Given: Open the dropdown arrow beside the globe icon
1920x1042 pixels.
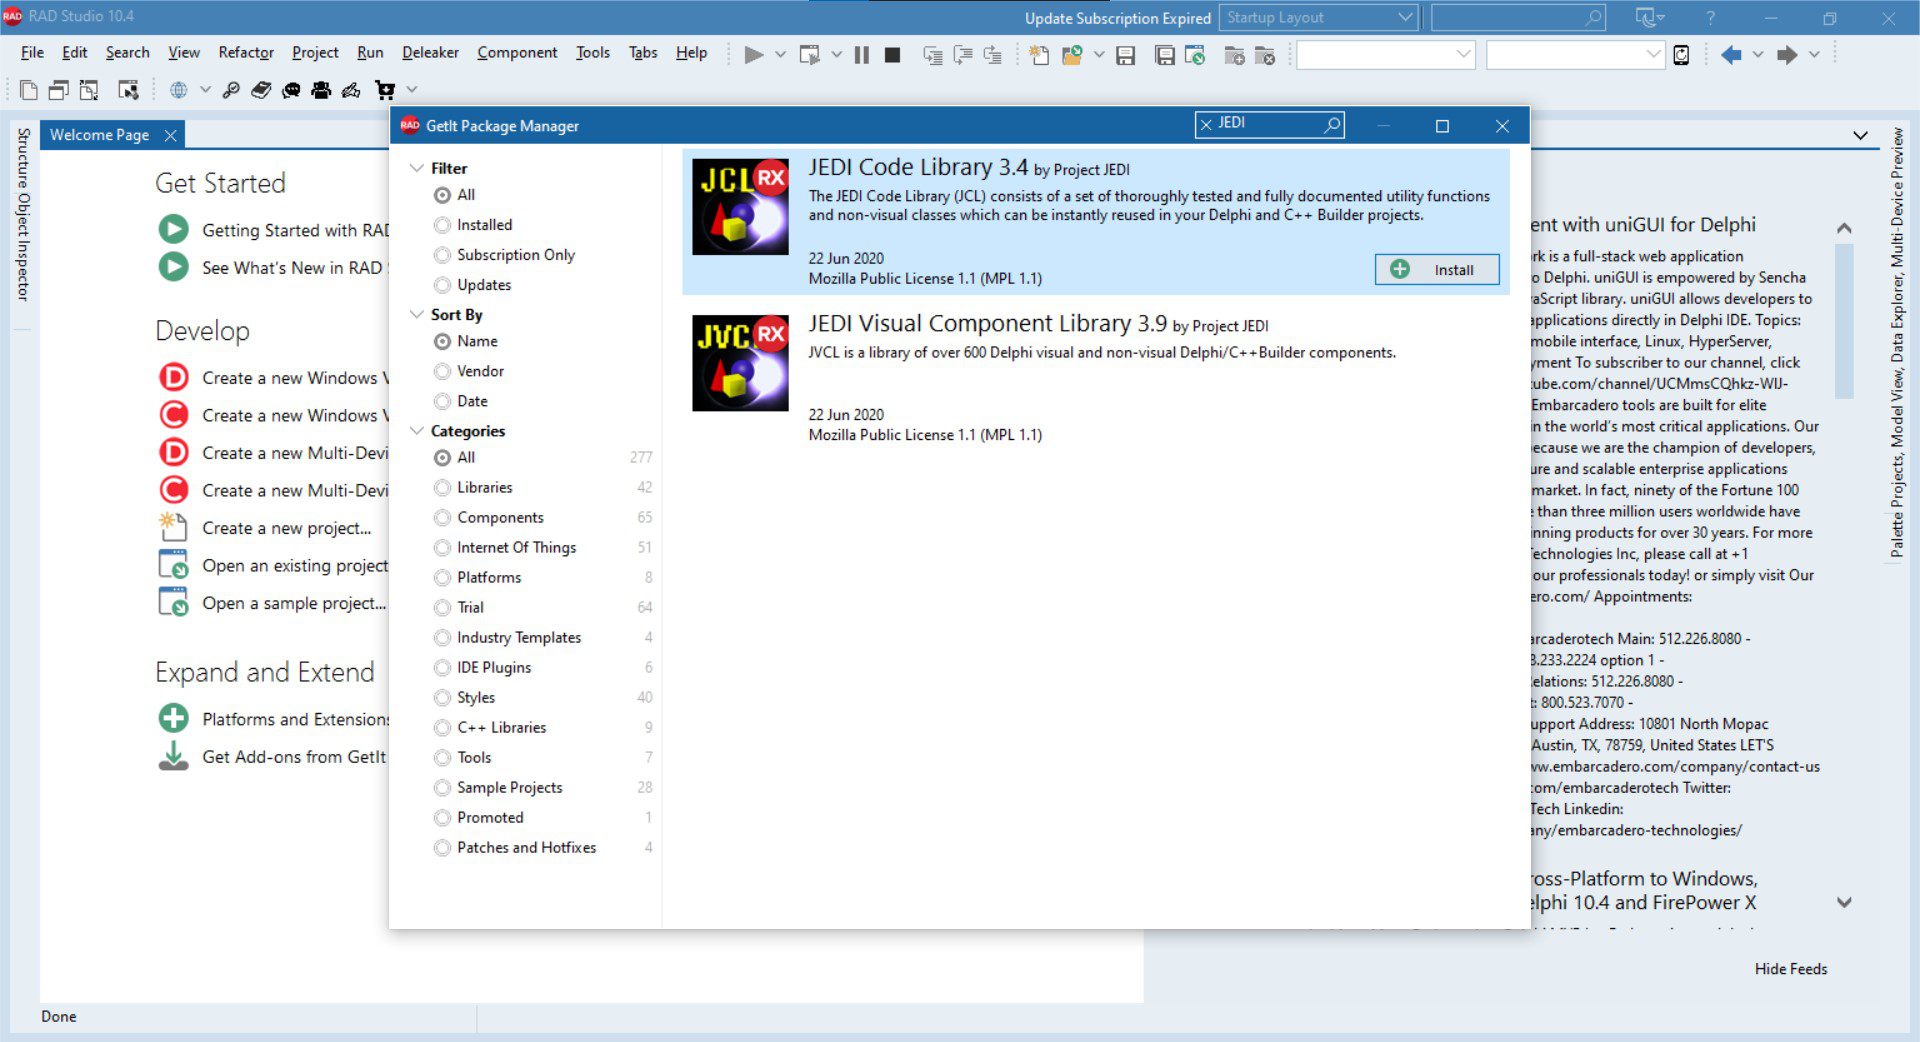Looking at the screenshot, I should click(205, 90).
